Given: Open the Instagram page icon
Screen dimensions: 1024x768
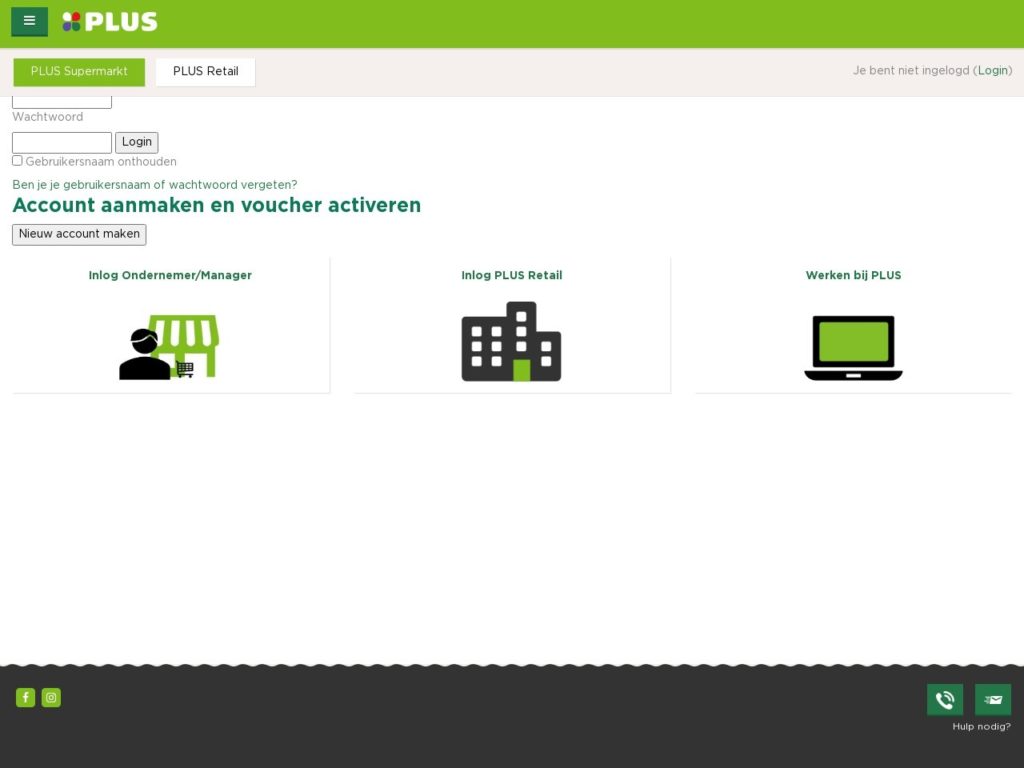Looking at the screenshot, I should pyautogui.click(x=51, y=698).
